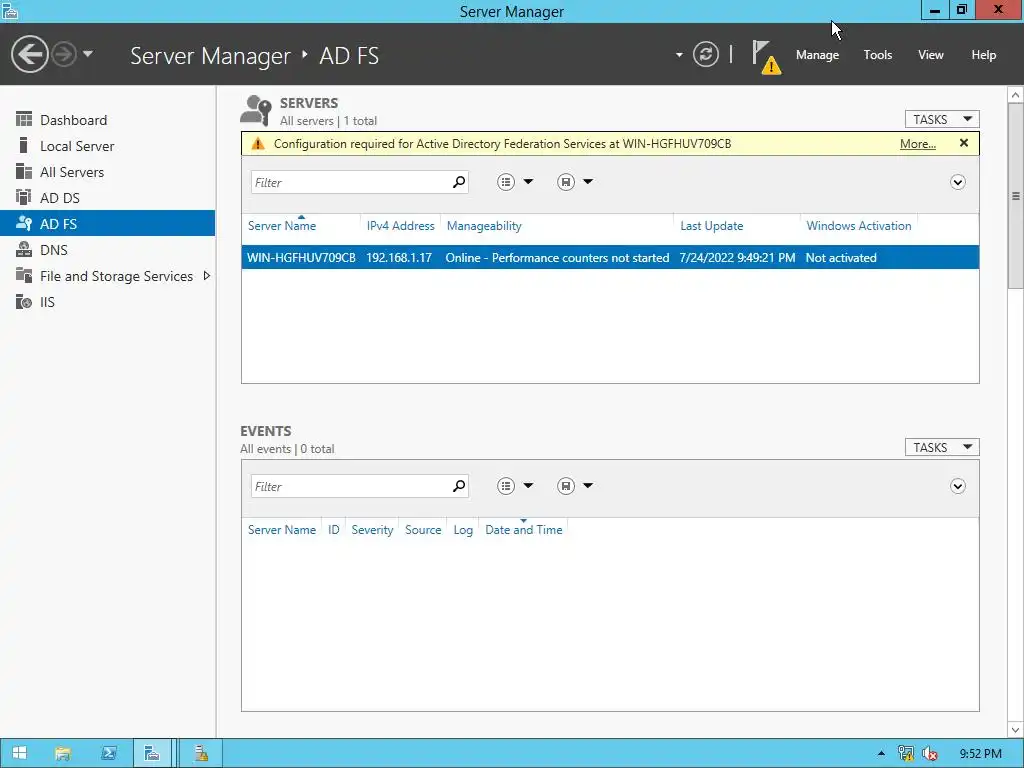Open the Servers saved queries disk icon

(566, 182)
